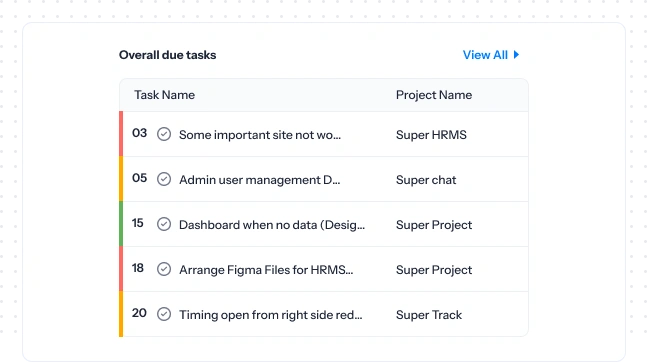Select Super Project in the task 18 row
The height and width of the screenshot is (362, 647).
434,270
